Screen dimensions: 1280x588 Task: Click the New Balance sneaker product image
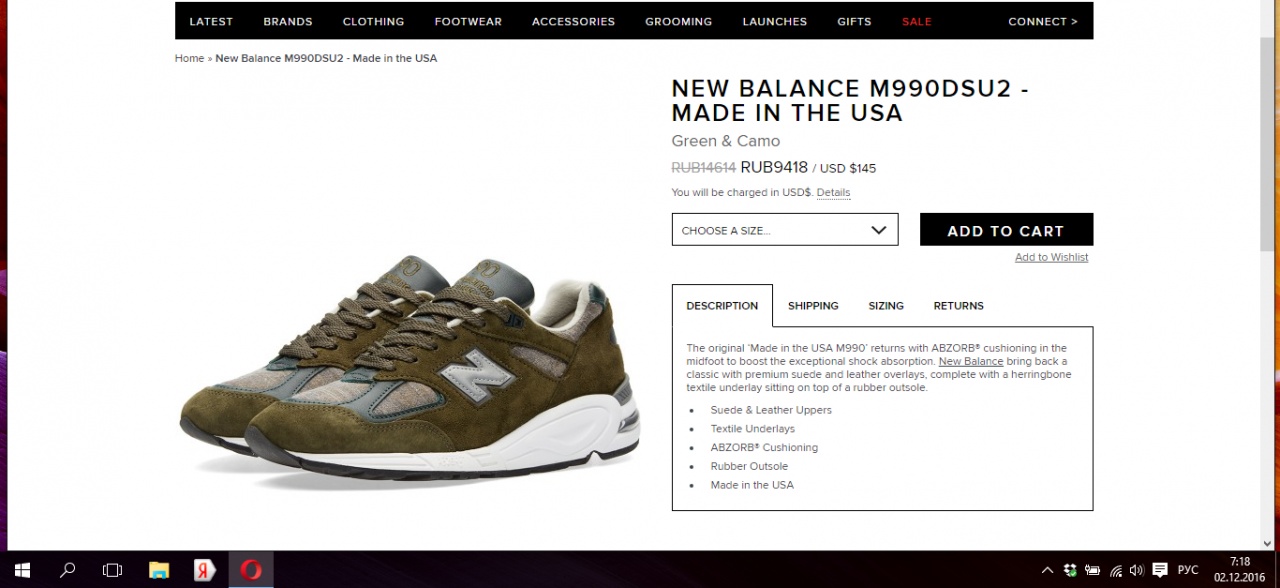tap(410, 368)
